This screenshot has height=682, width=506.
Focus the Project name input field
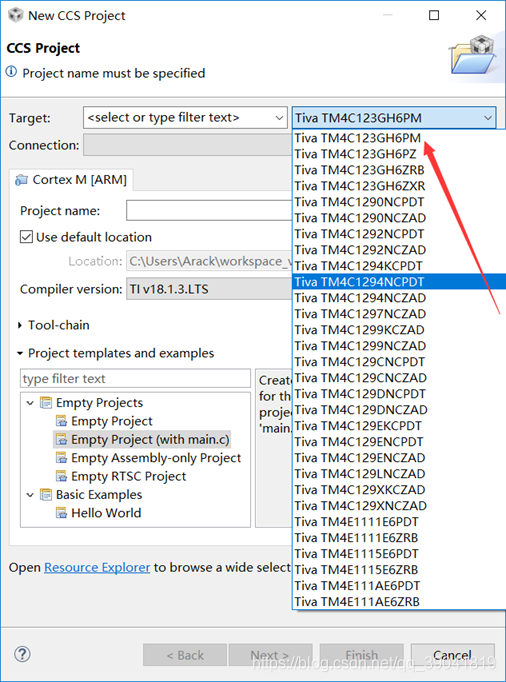pyautogui.click(x=209, y=211)
